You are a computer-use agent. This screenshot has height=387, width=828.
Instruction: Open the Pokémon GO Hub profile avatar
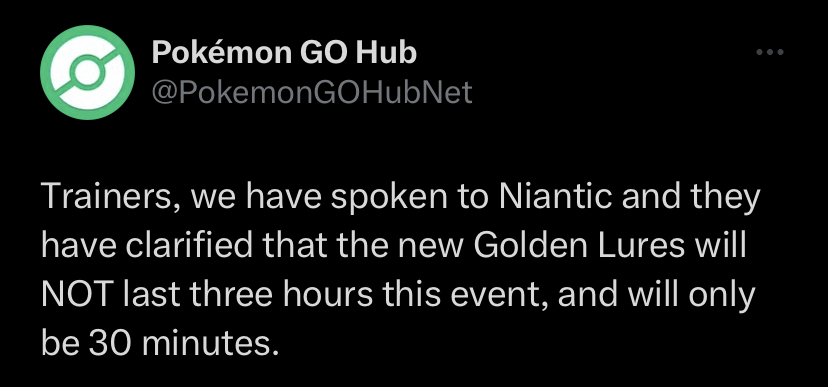click(x=87, y=72)
